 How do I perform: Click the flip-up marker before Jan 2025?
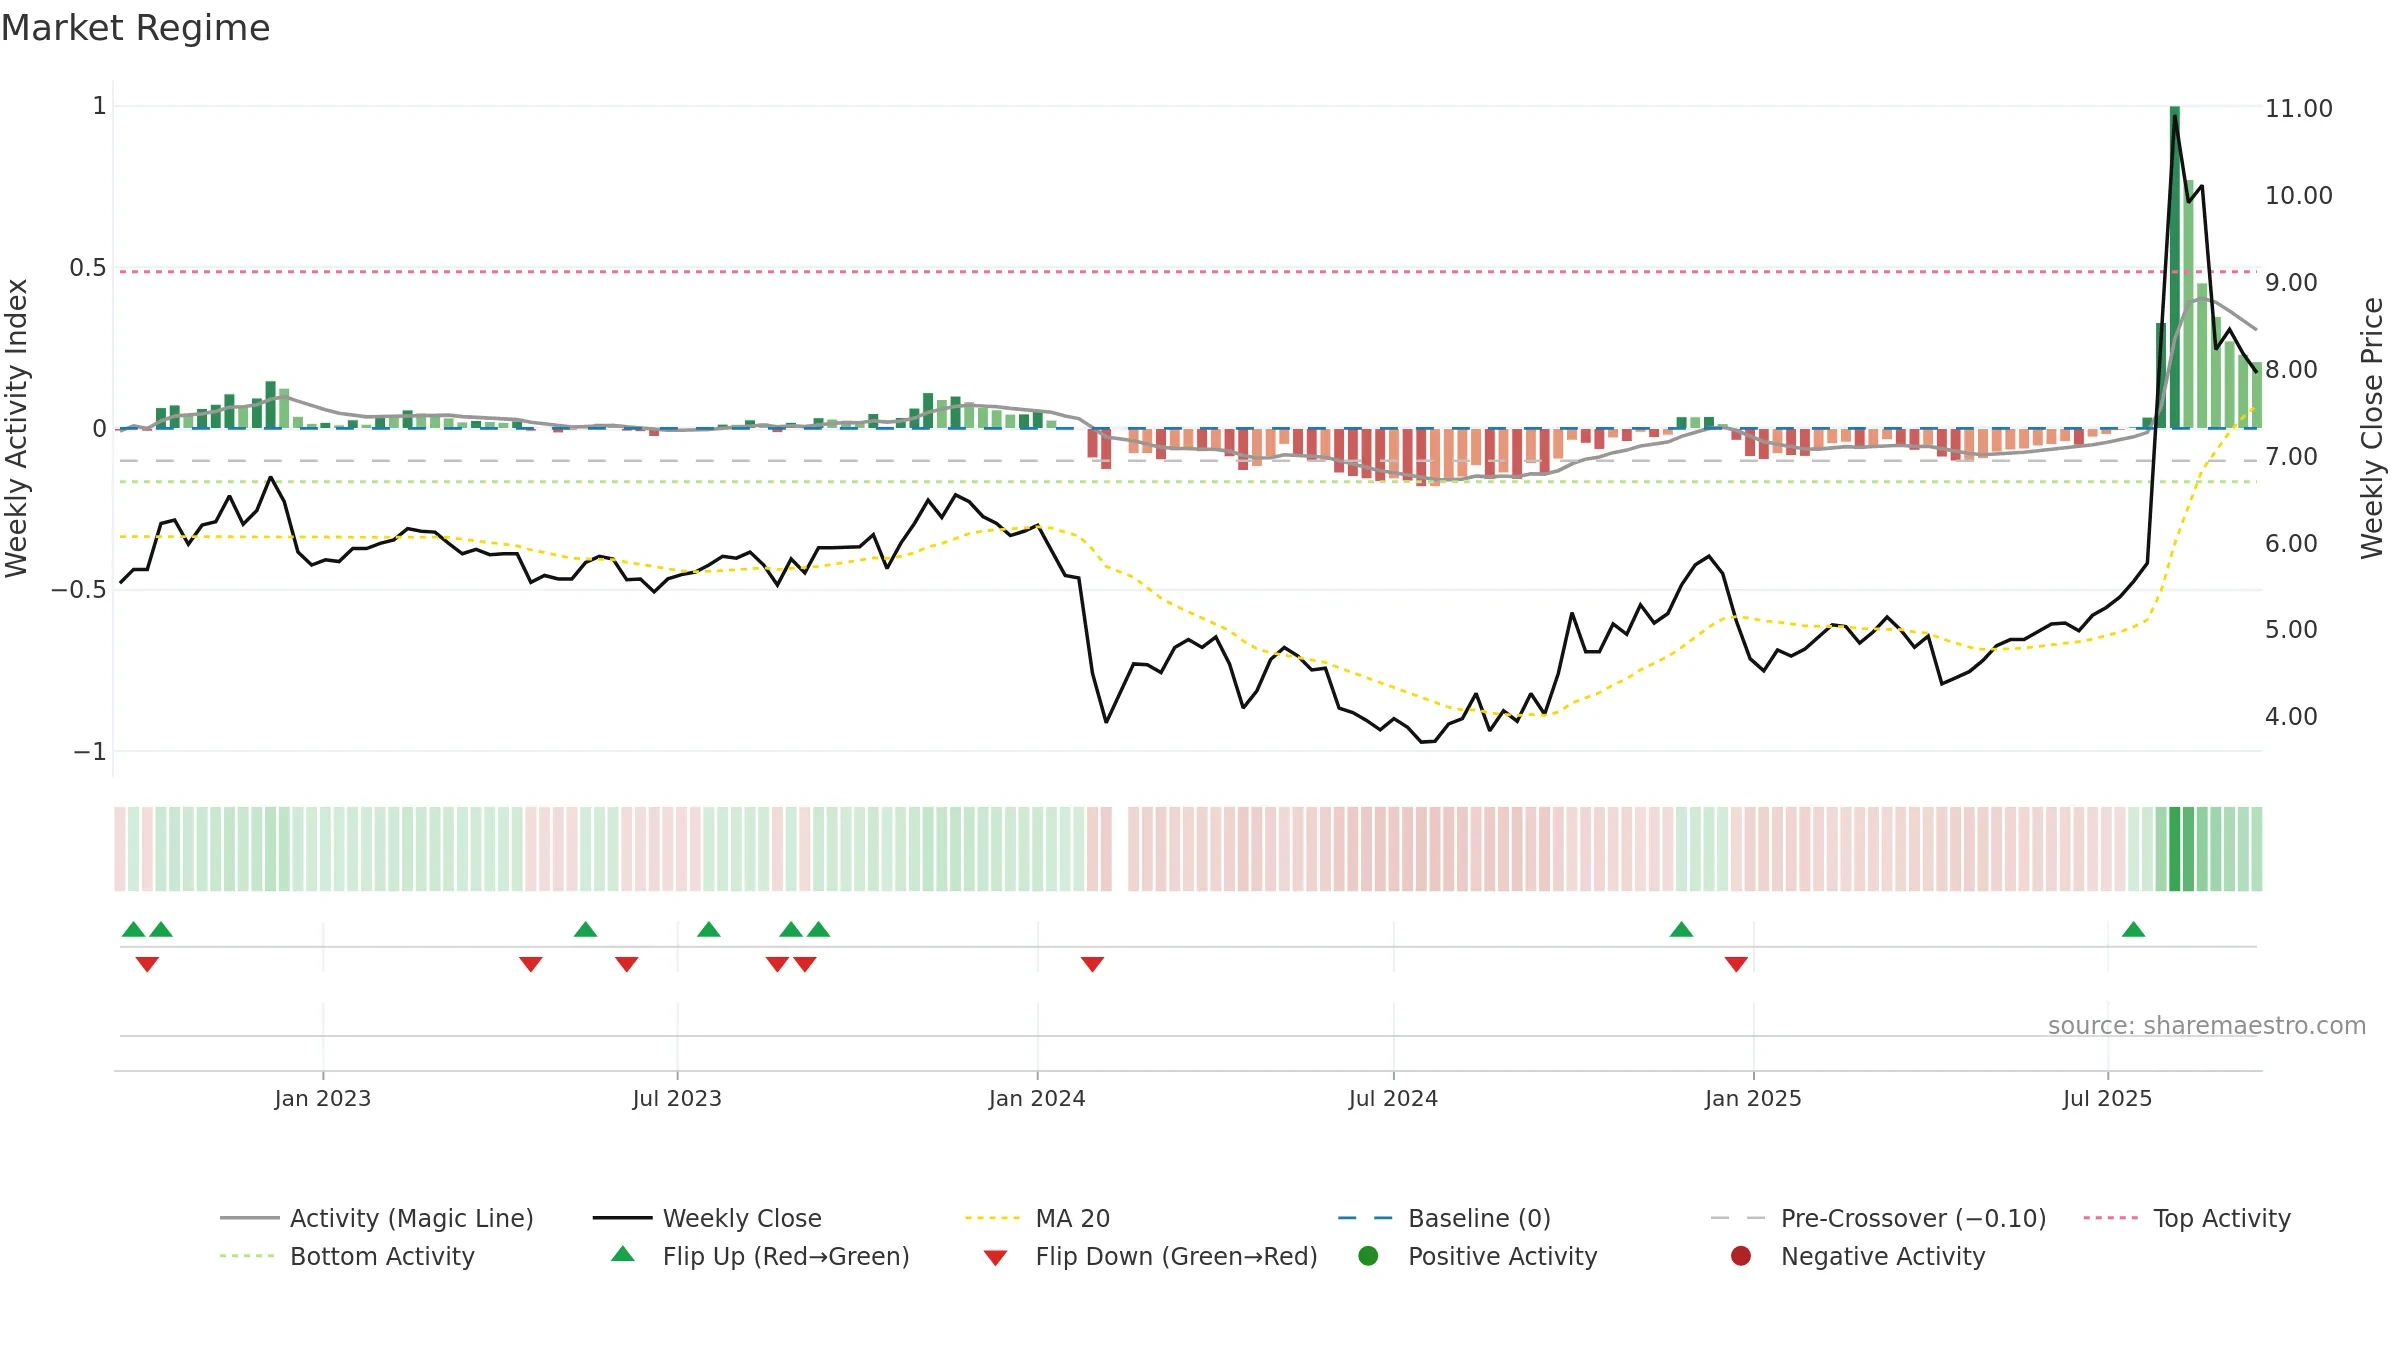(1681, 929)
